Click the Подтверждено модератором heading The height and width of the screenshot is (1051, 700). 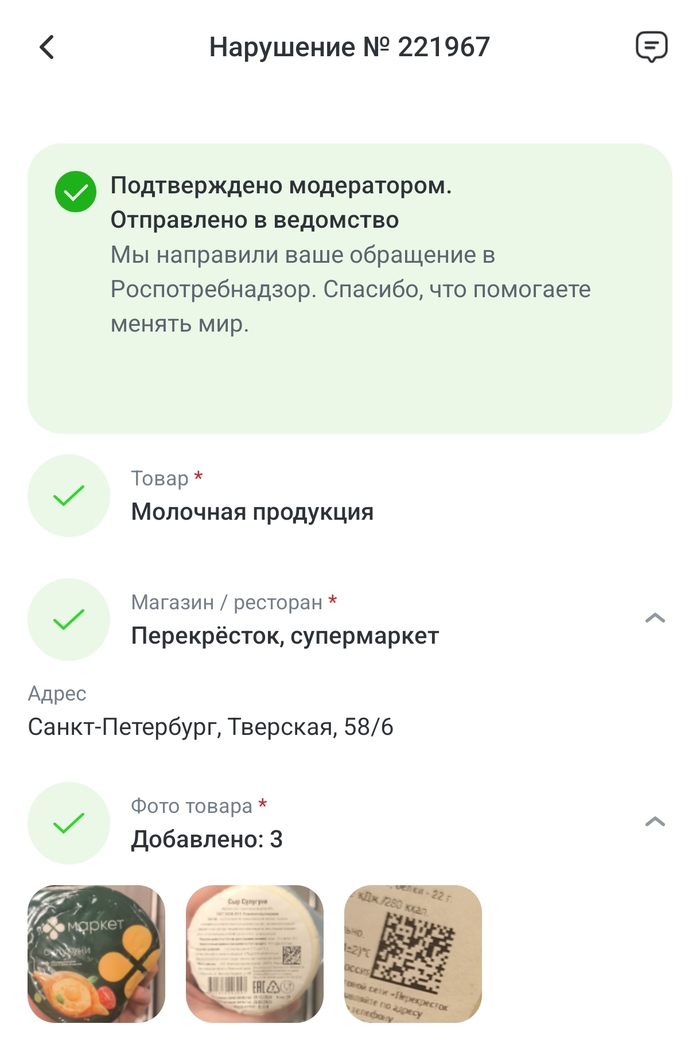click(281, 186)
